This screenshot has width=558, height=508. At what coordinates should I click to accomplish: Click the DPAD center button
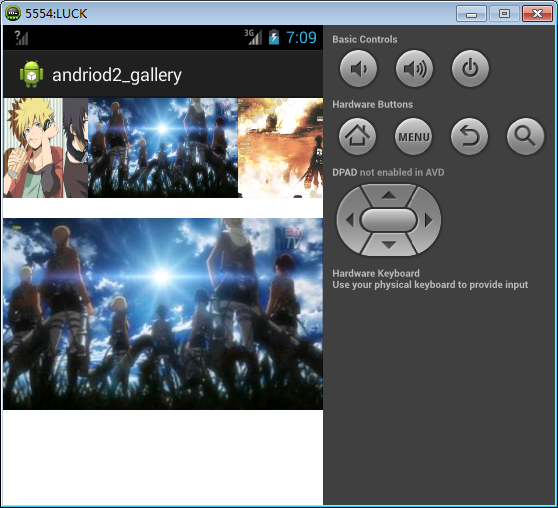click(x=389, y=220)
